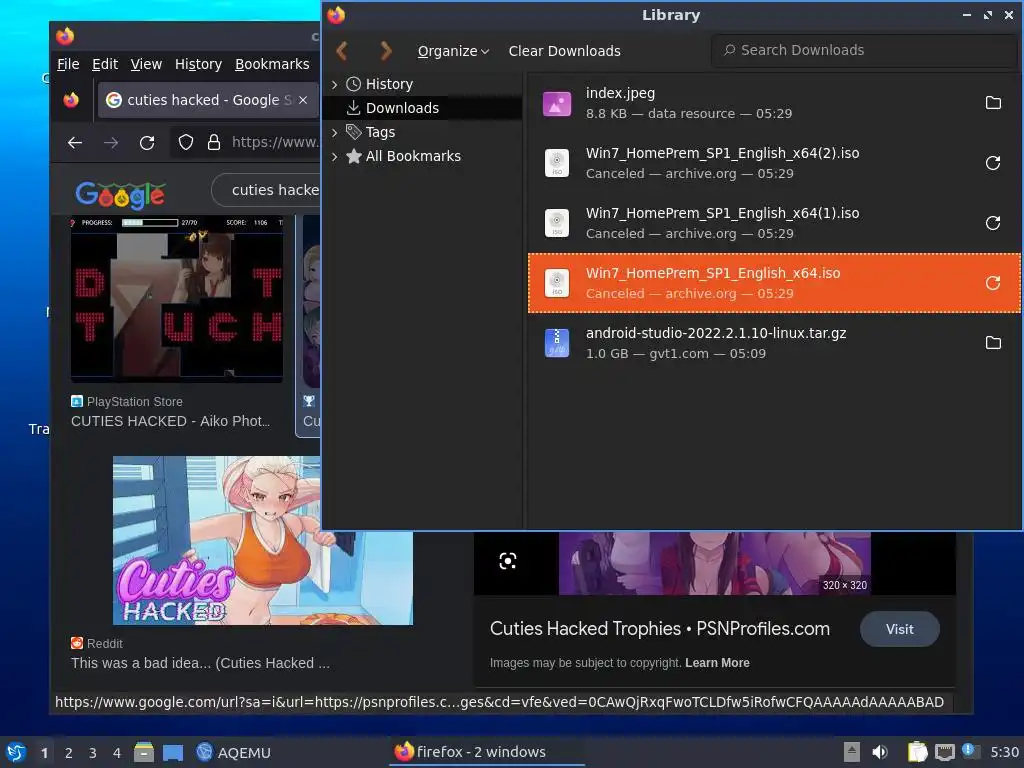The width and height of the screenshot is (1024, 768).
Task: Open the File menu in Firefox
Action: click(68, 64)
